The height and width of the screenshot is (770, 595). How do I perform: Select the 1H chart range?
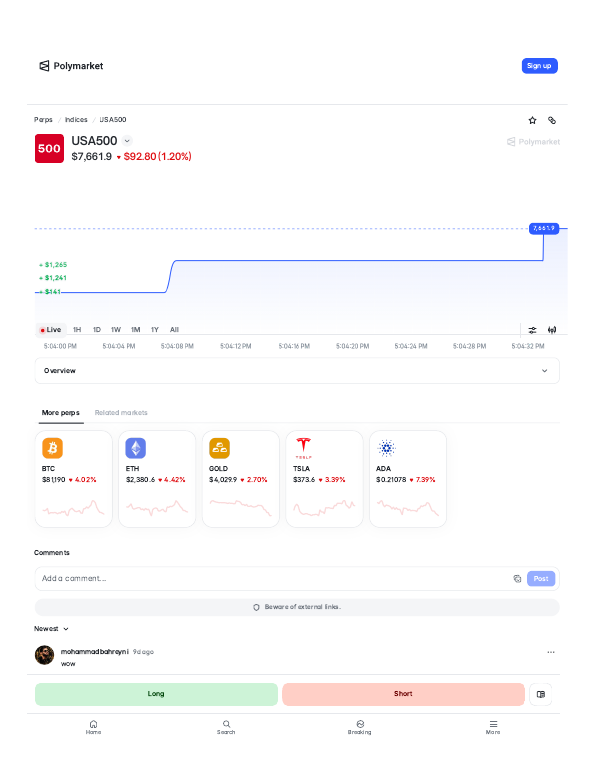pyautogui.click(x=77, y=330)
